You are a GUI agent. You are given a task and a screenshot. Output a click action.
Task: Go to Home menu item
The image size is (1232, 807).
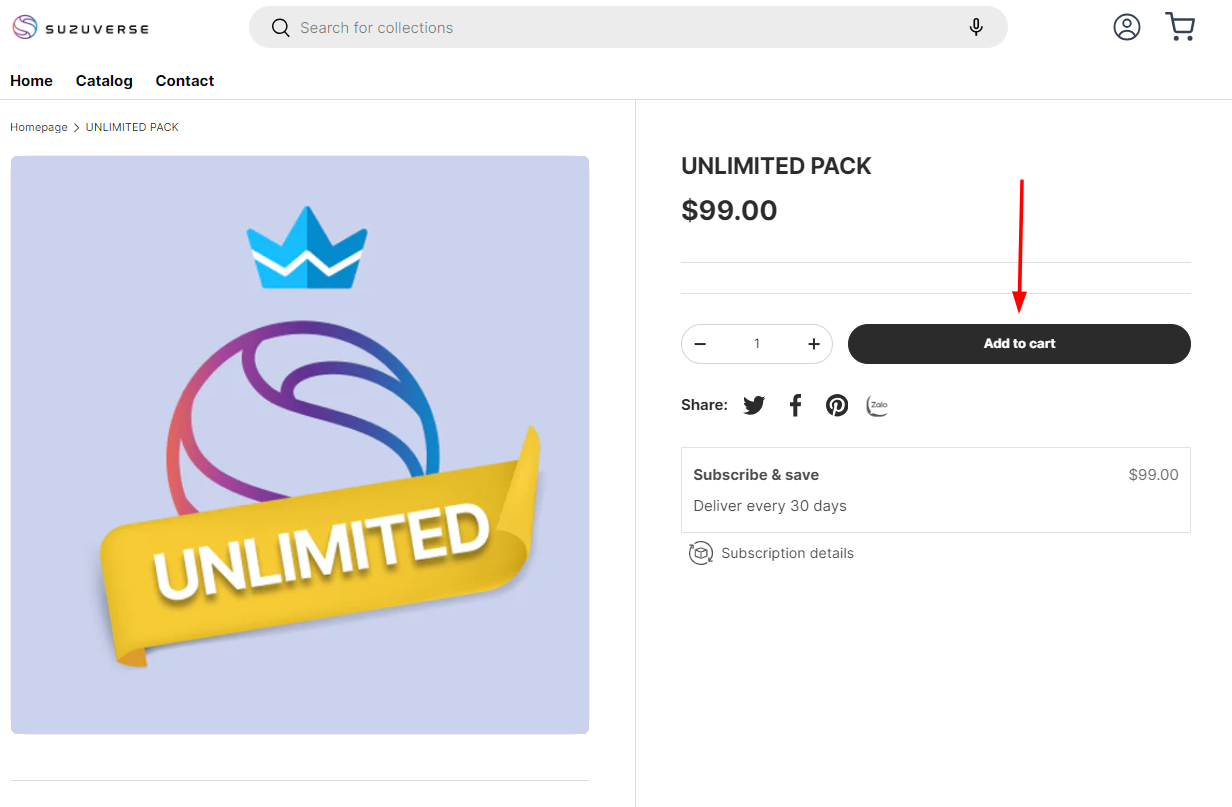tap(31, 81)
